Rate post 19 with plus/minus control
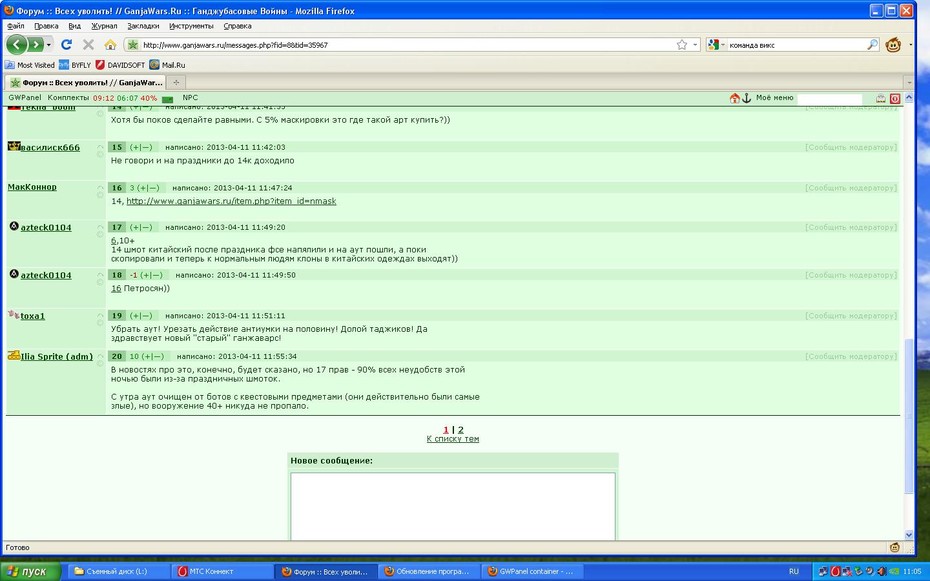Screen dimensions: 930x581 (x=141, y=316)
